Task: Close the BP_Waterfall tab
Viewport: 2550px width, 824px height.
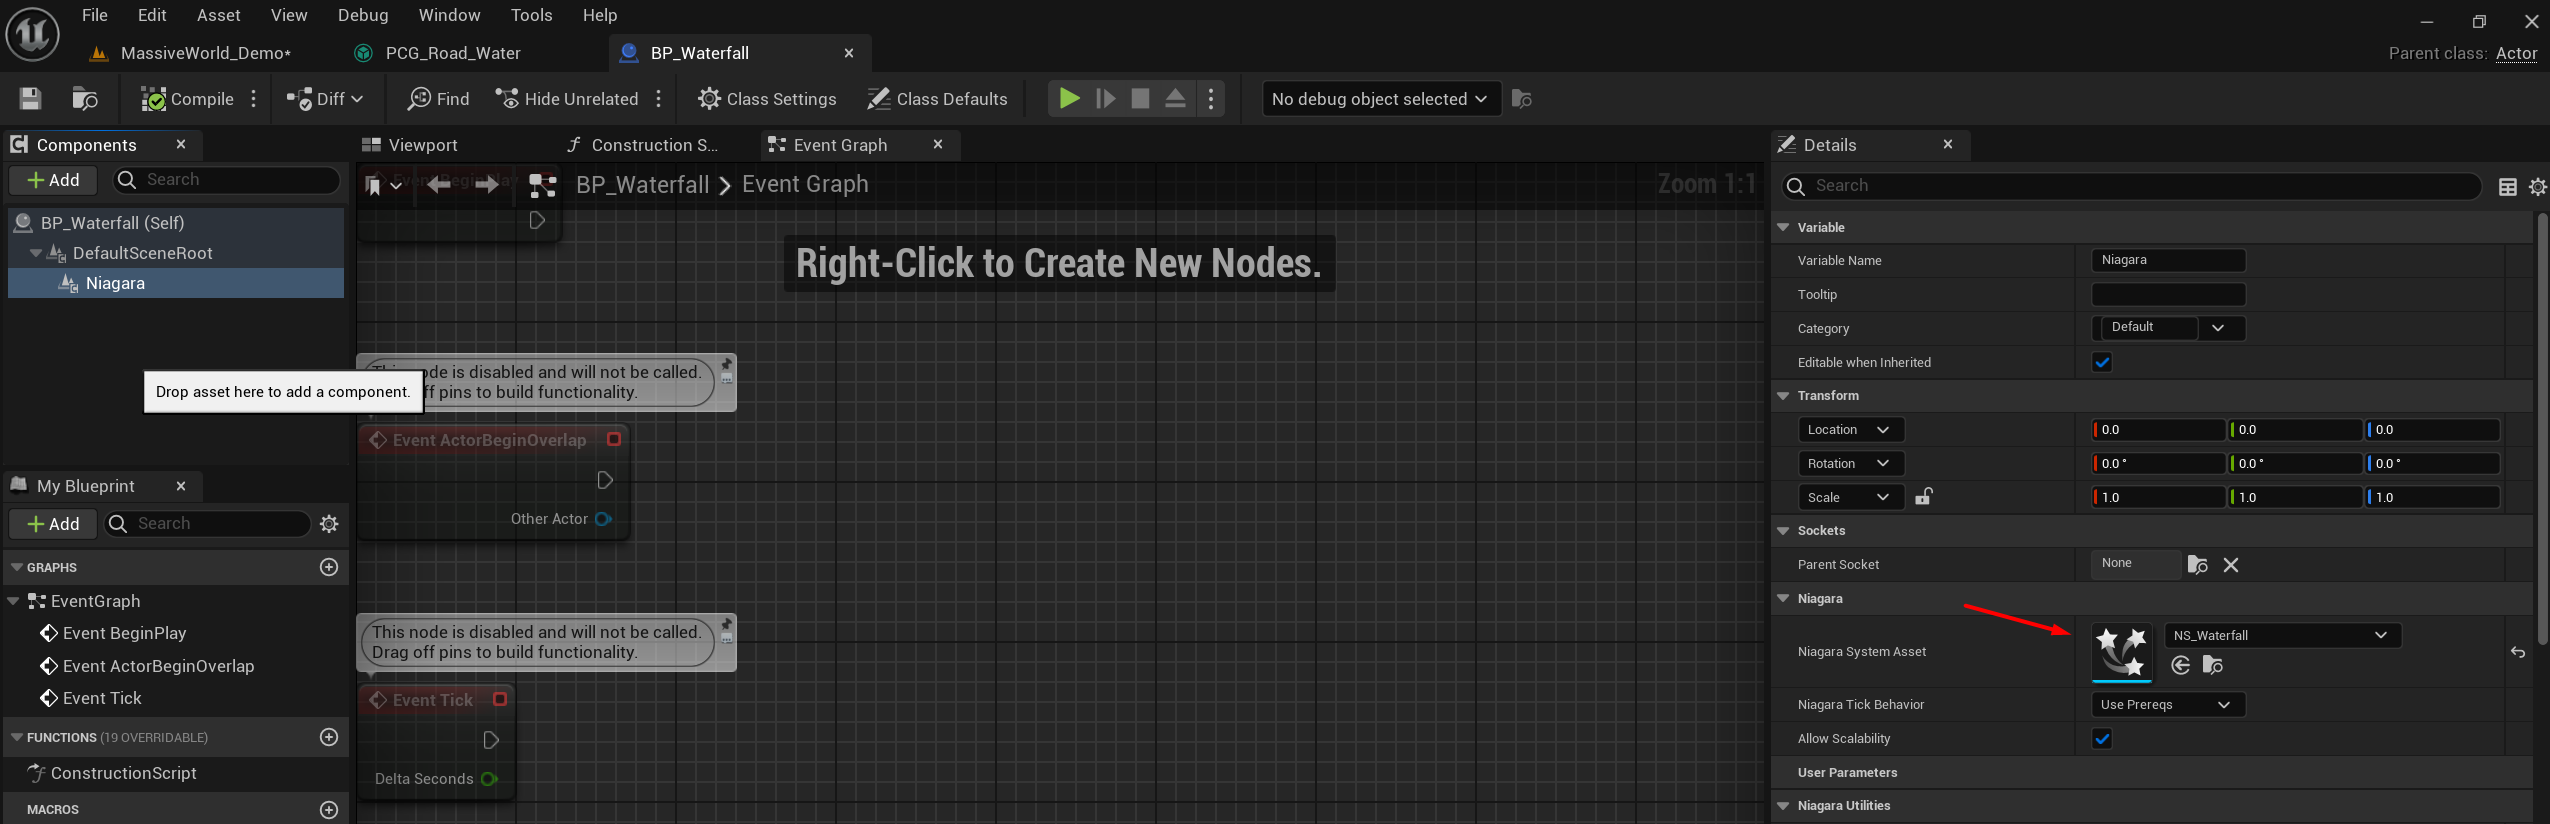Action: (x=849, y=53)
